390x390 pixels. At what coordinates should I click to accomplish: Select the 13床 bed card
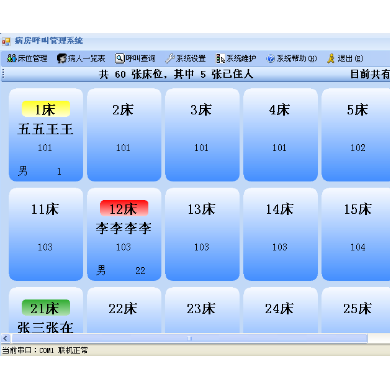pyautogui.click(x=202, y=234)
